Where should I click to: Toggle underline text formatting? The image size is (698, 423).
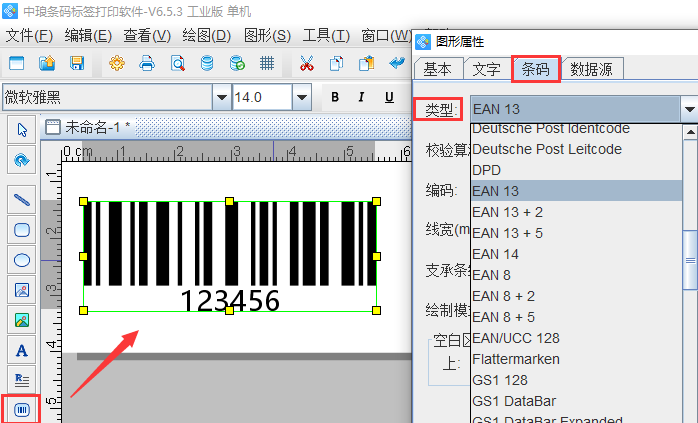click(x=388, y=97)
